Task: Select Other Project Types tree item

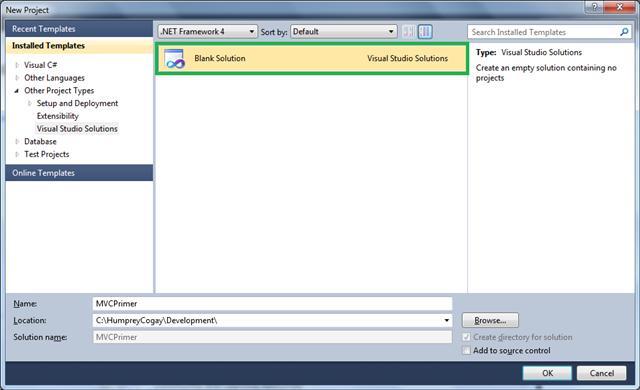Action: [59, 91]
